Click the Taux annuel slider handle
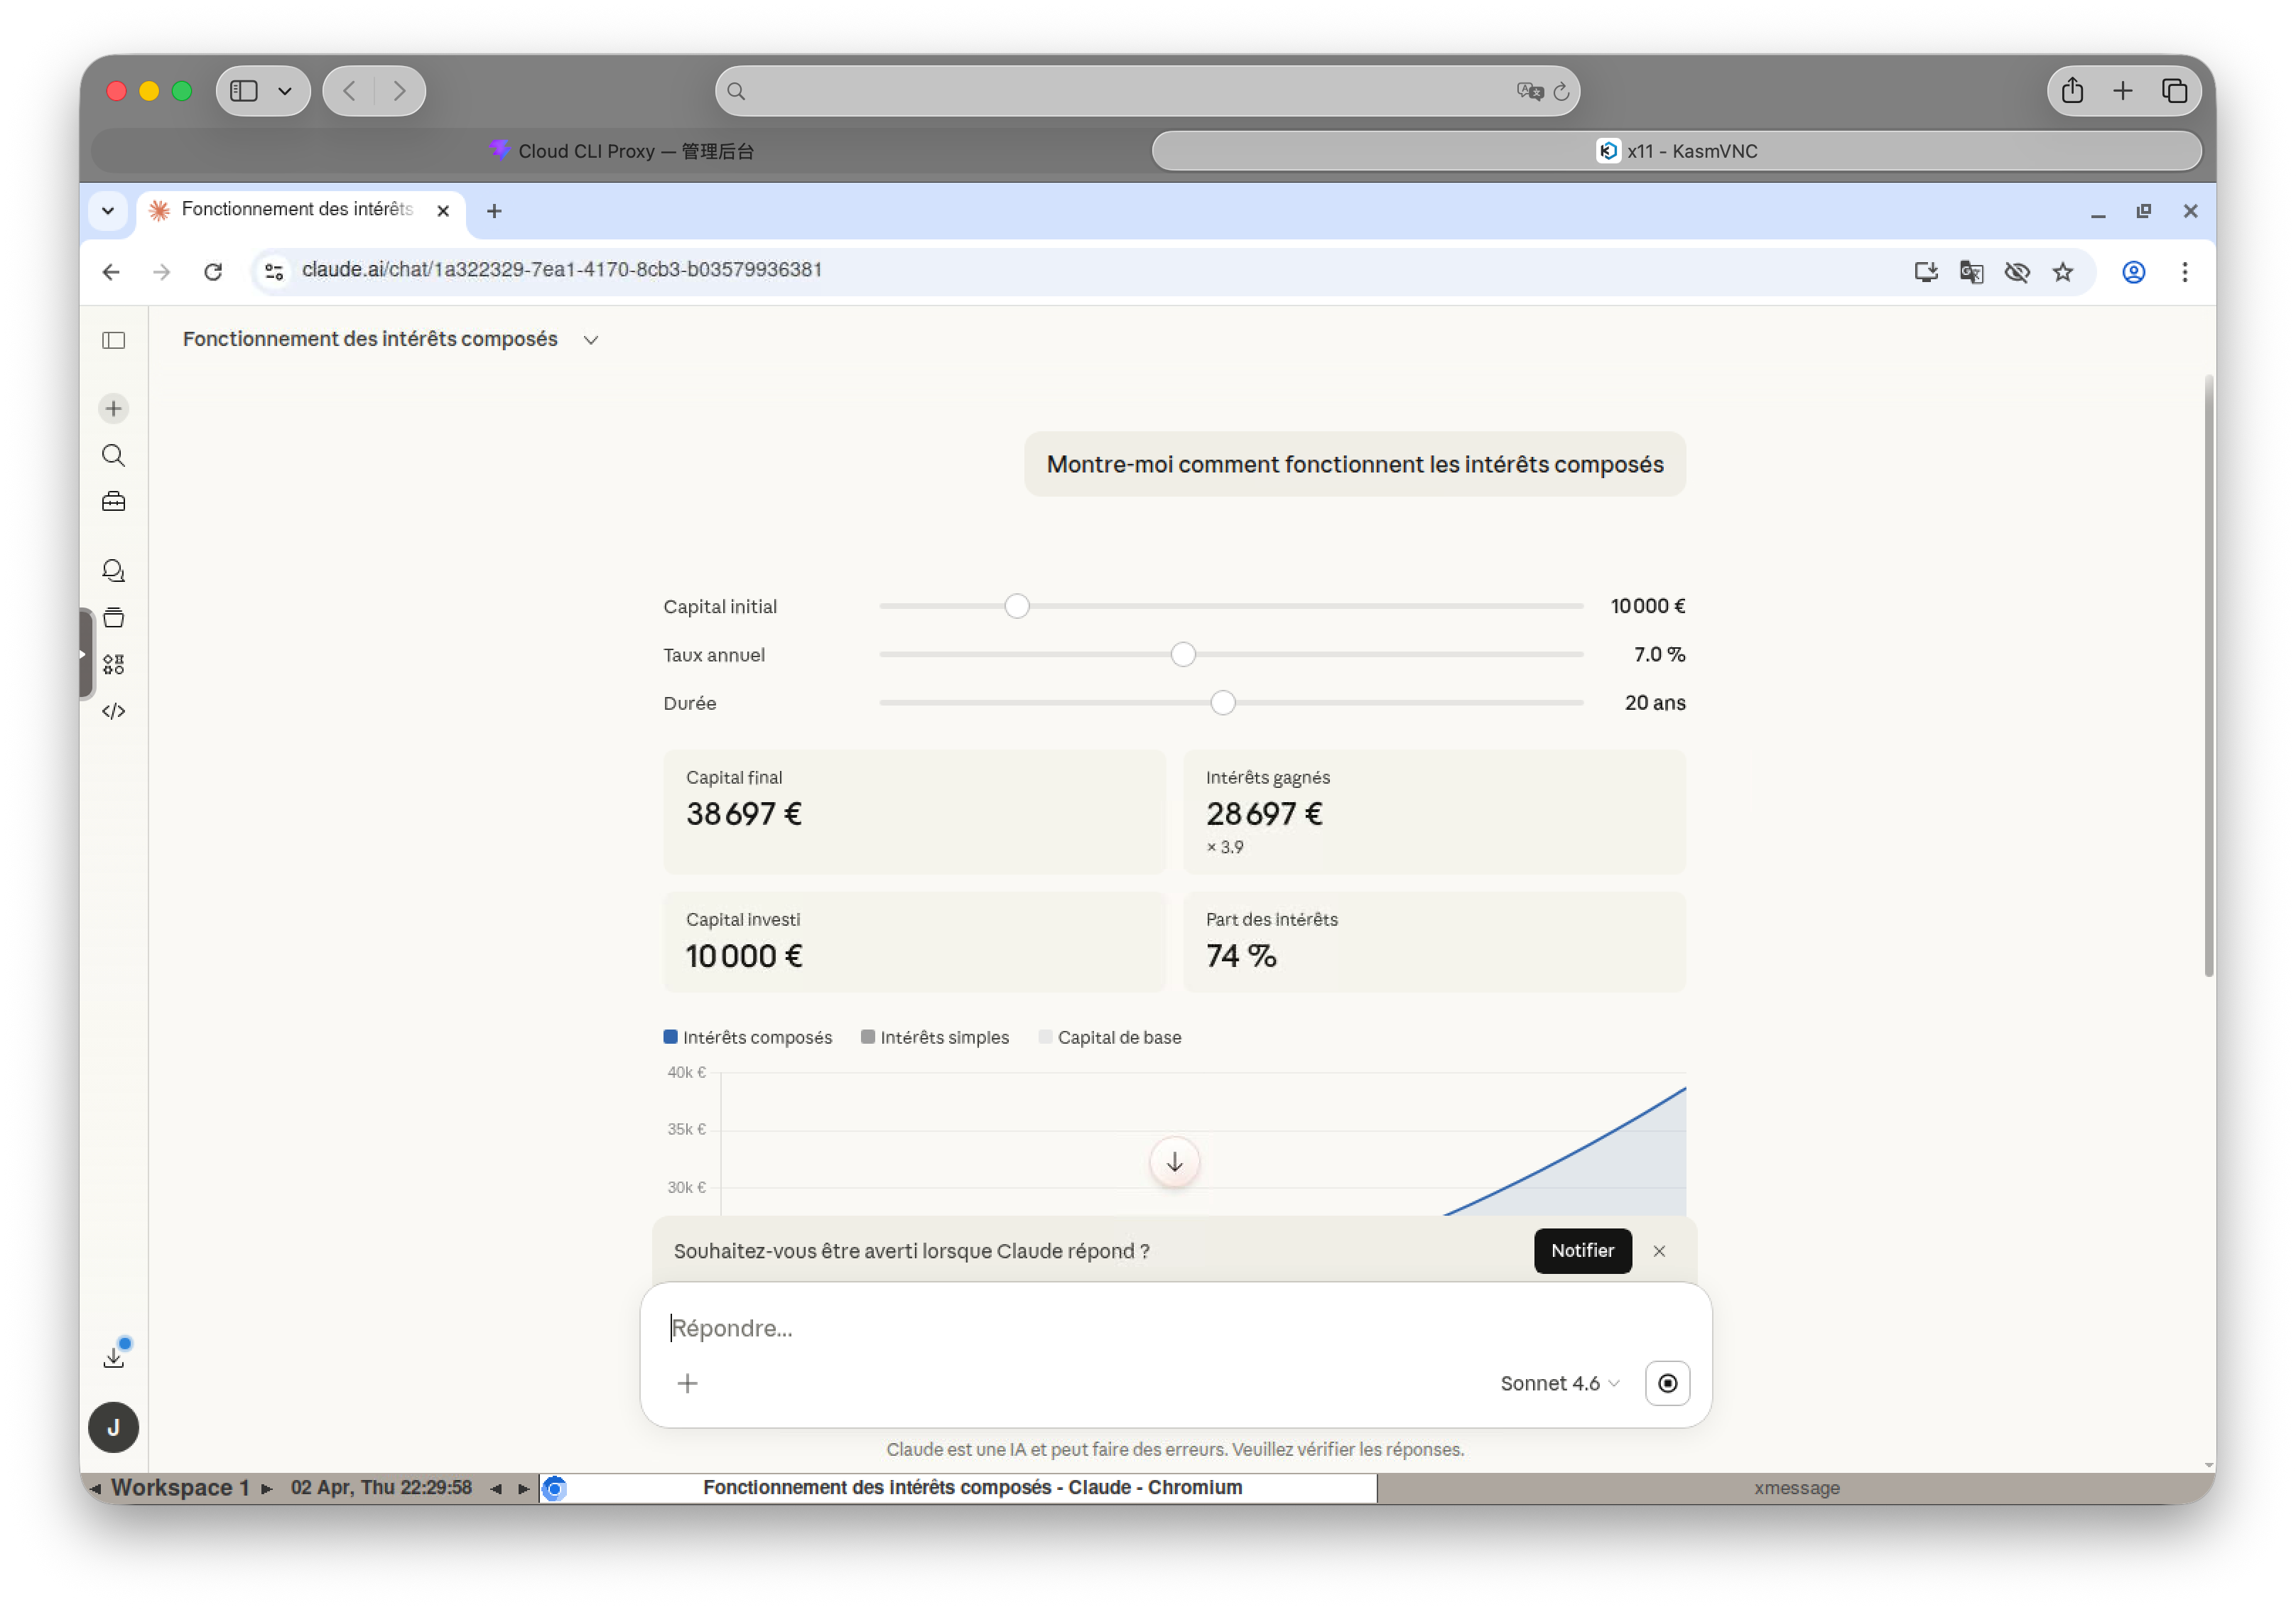Image resolution: width=2296 pixels, height=1610 pixels. pos(1183,654)
